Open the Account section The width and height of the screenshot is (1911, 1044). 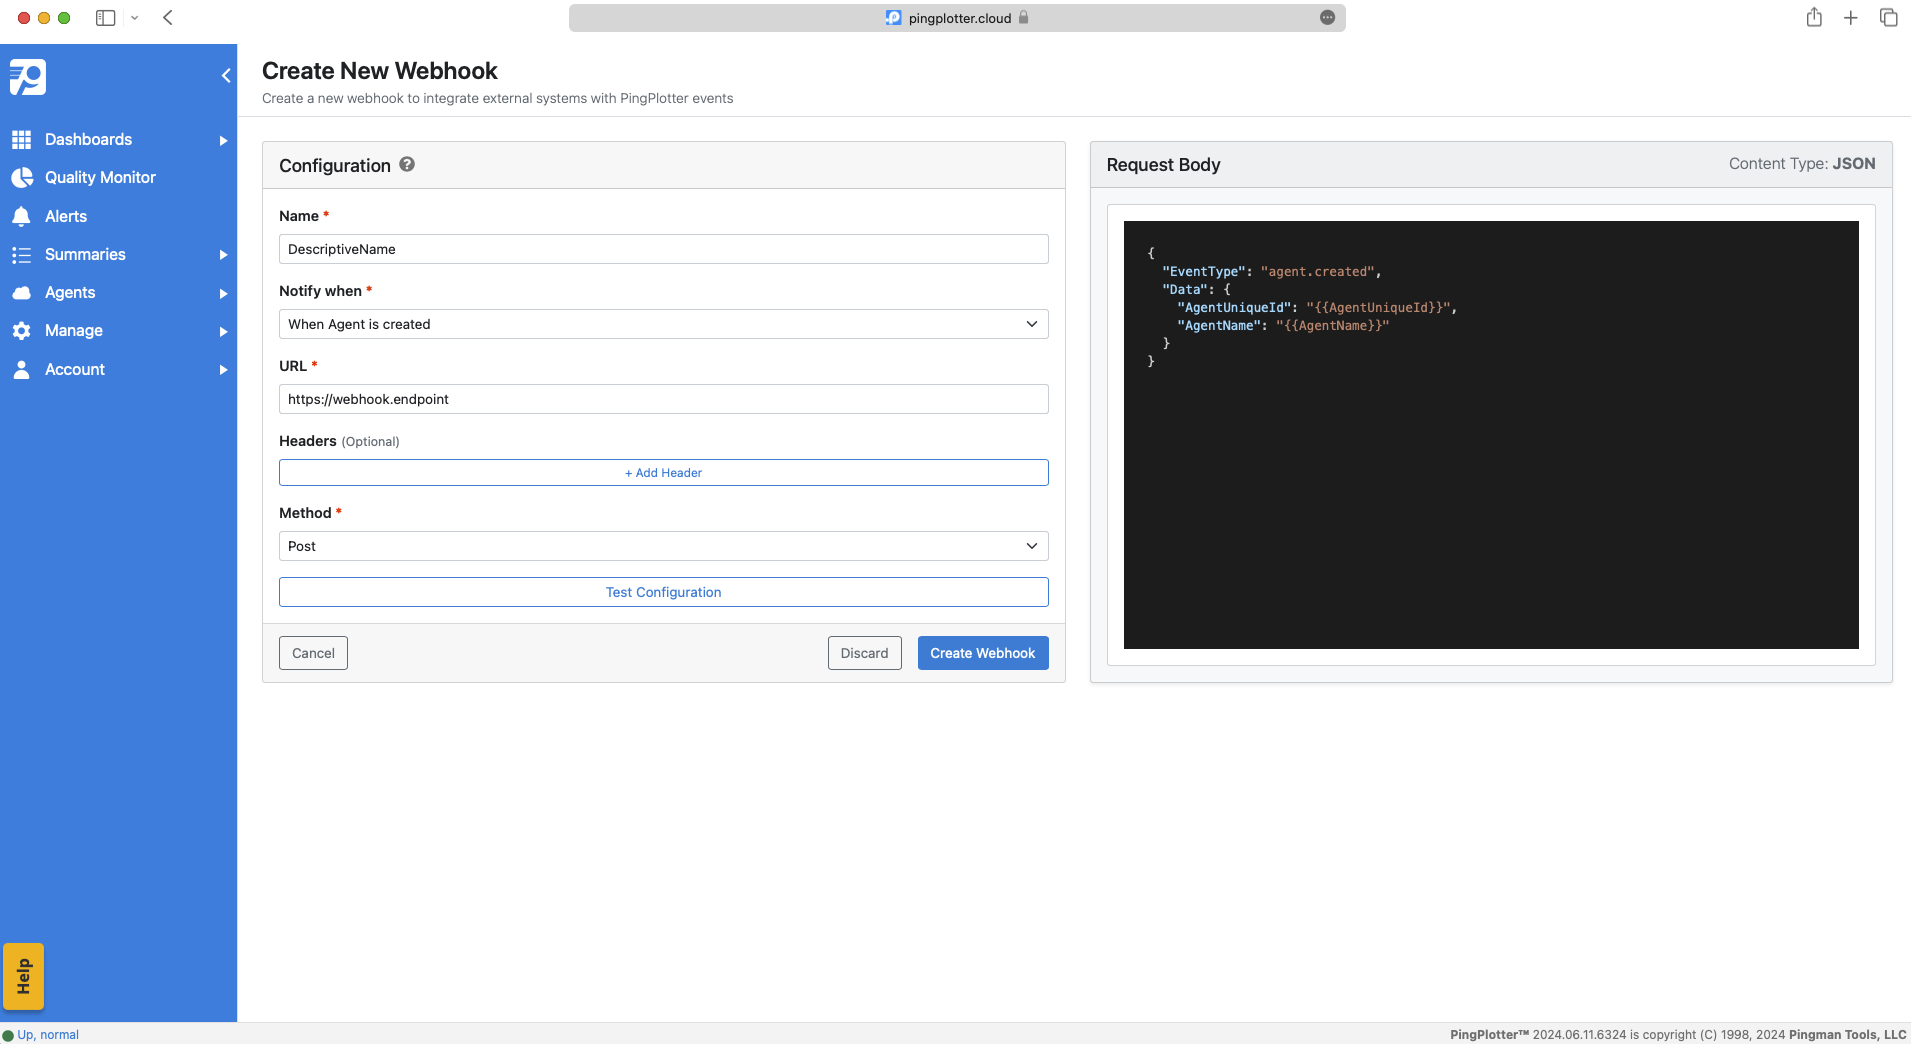[x=74, y=369]
